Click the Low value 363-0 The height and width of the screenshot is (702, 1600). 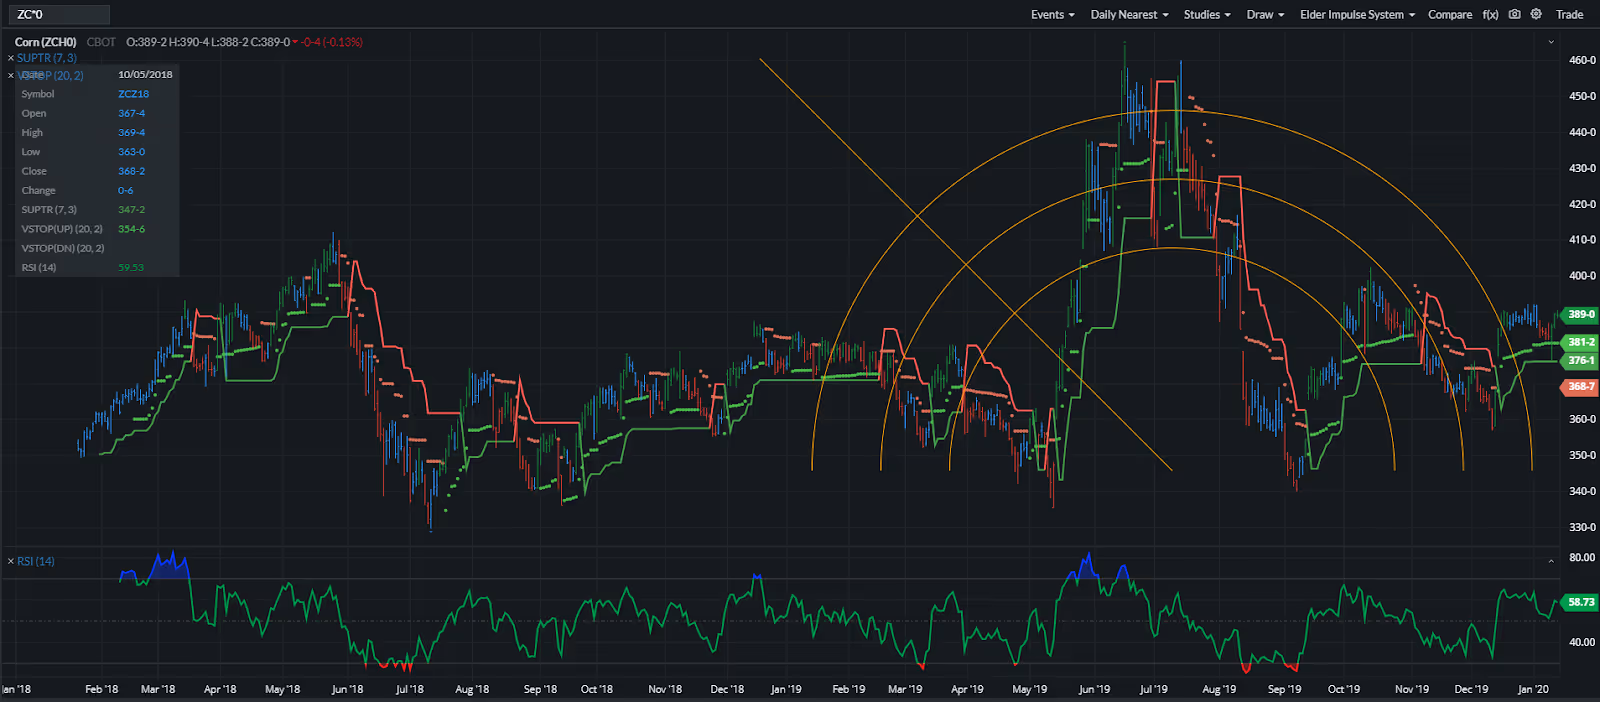coord(131,152)
